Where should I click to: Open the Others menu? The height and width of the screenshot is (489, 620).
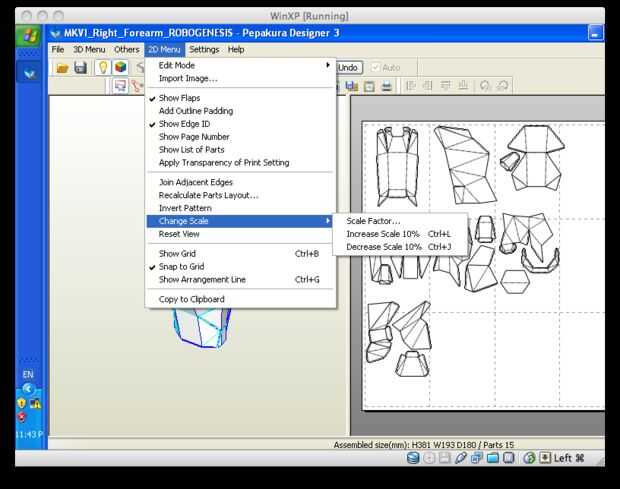pyautogui.click(x=127, y=49)
